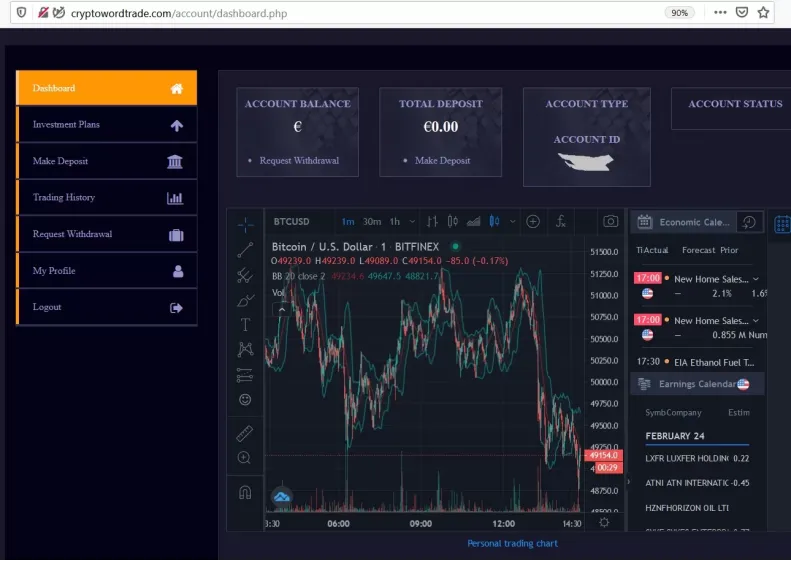791x561 pixels.
Task: Click the Personal trading chart link
Action: coord(512,543)
